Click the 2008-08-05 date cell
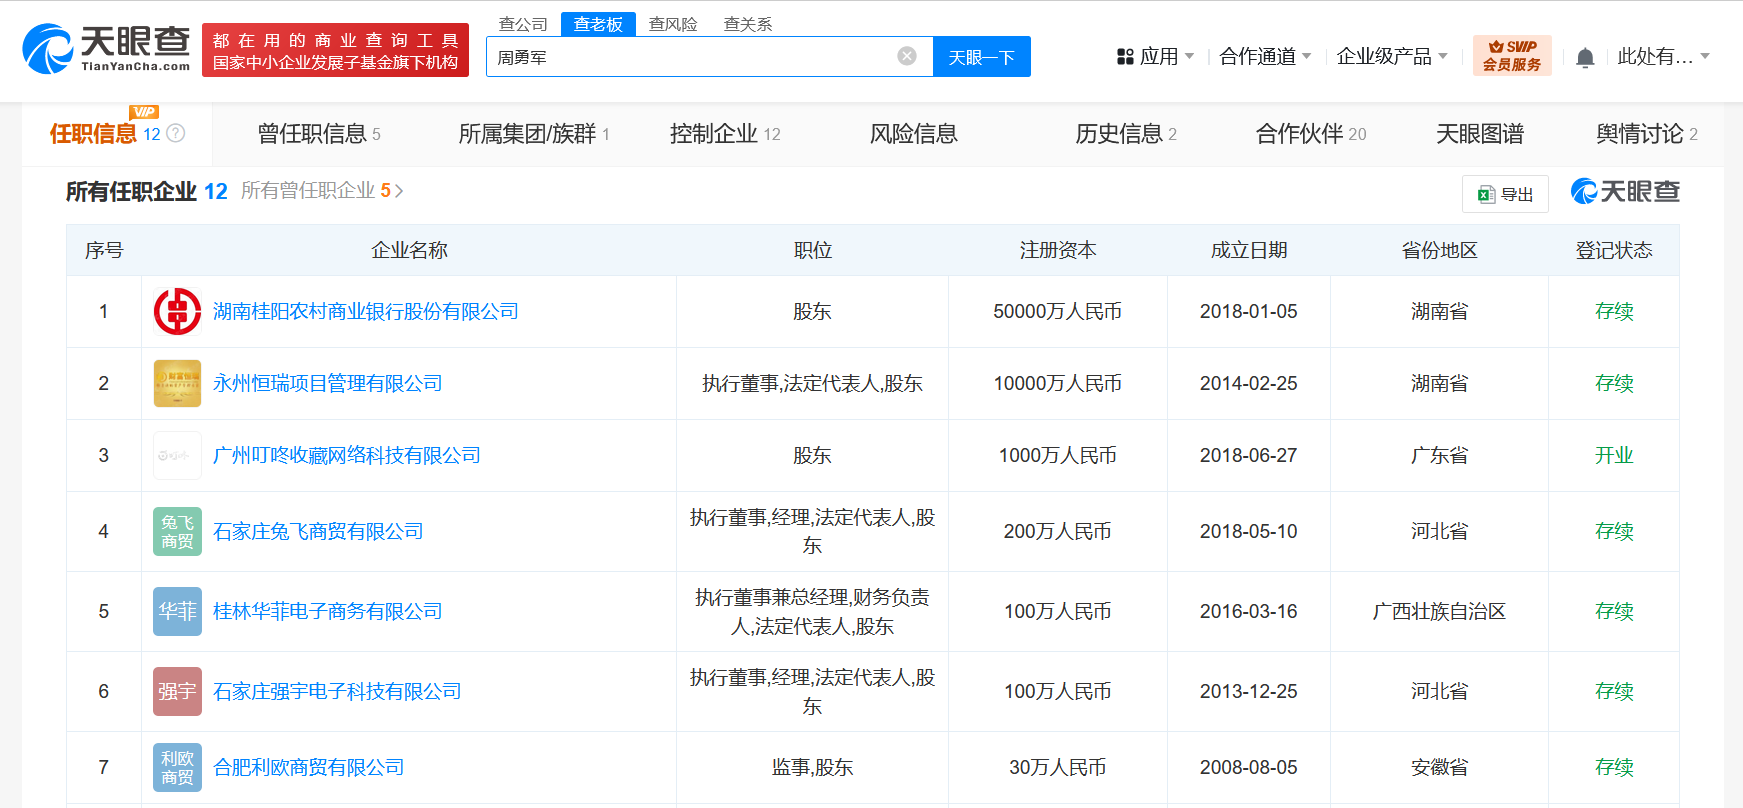Screen dimensions: 1743x808 pyautogui.click(x=1249, y=767)
